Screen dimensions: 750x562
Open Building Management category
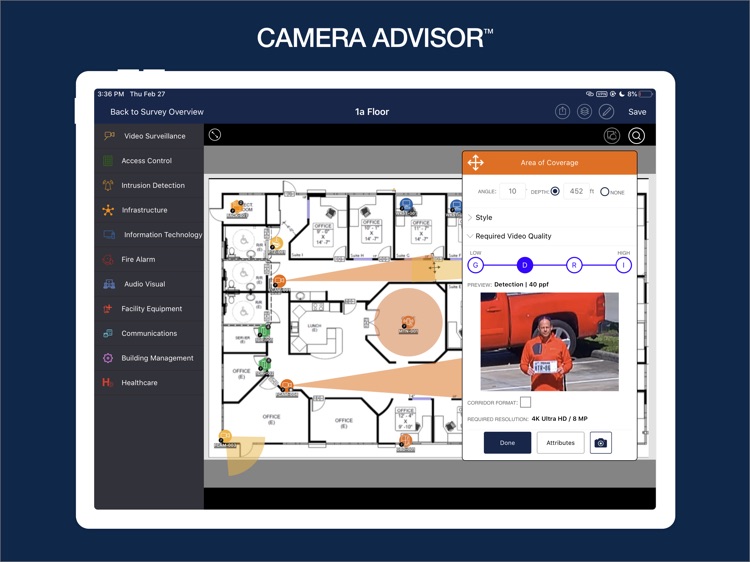tap(149, 358)
